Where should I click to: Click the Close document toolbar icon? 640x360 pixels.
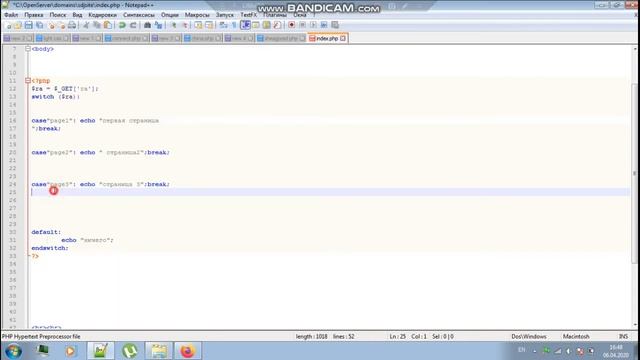pos(51,25)
